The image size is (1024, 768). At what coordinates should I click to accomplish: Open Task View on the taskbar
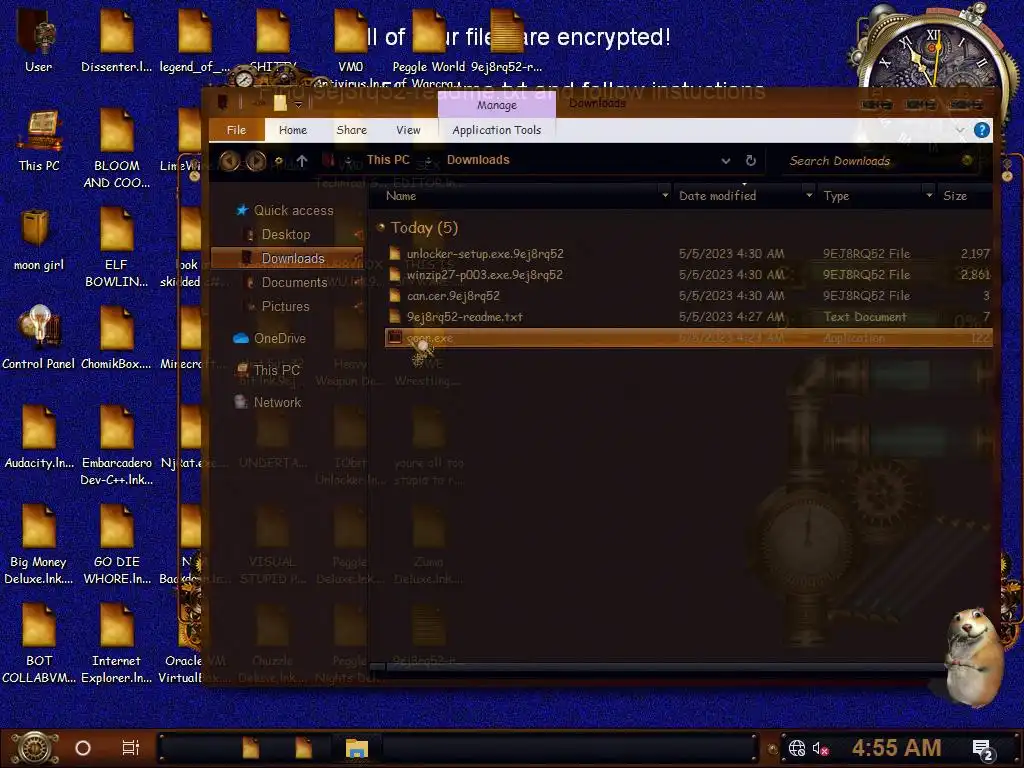coord(131,748)
